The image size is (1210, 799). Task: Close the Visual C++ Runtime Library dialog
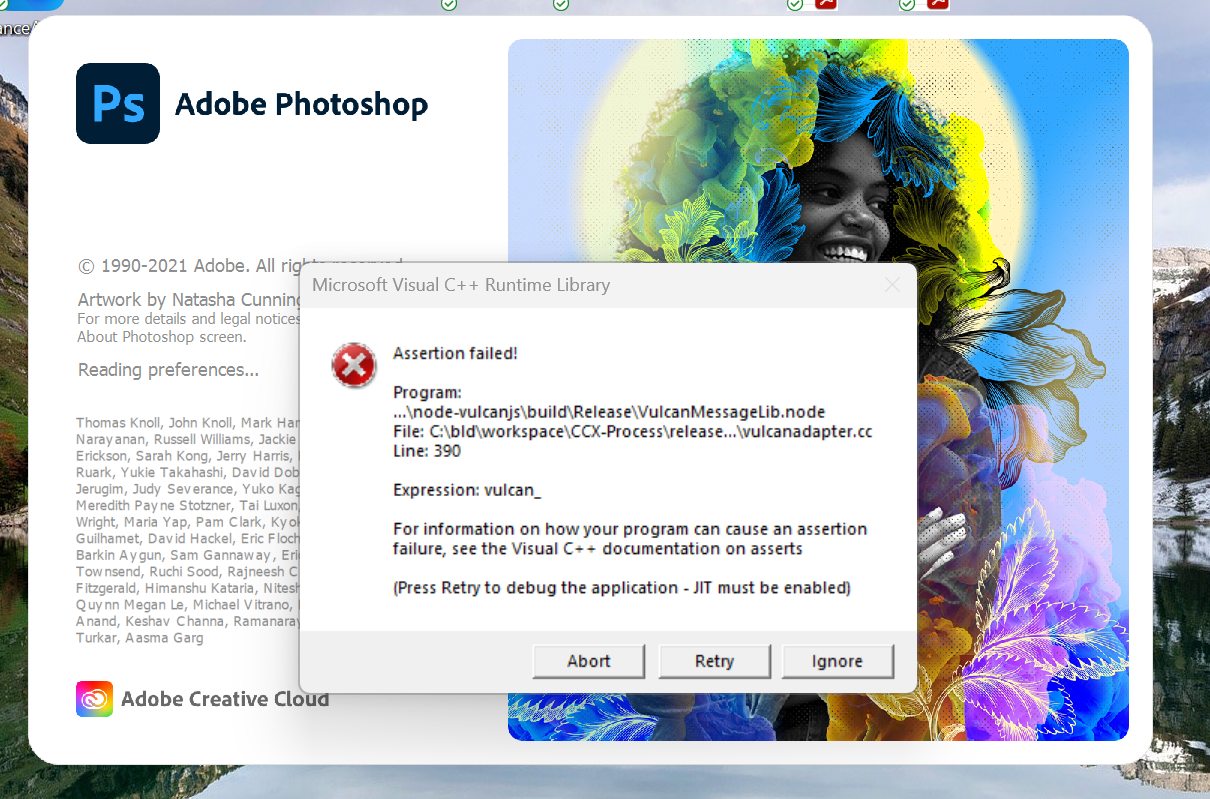pyautogui.click(x=892, y=285)
